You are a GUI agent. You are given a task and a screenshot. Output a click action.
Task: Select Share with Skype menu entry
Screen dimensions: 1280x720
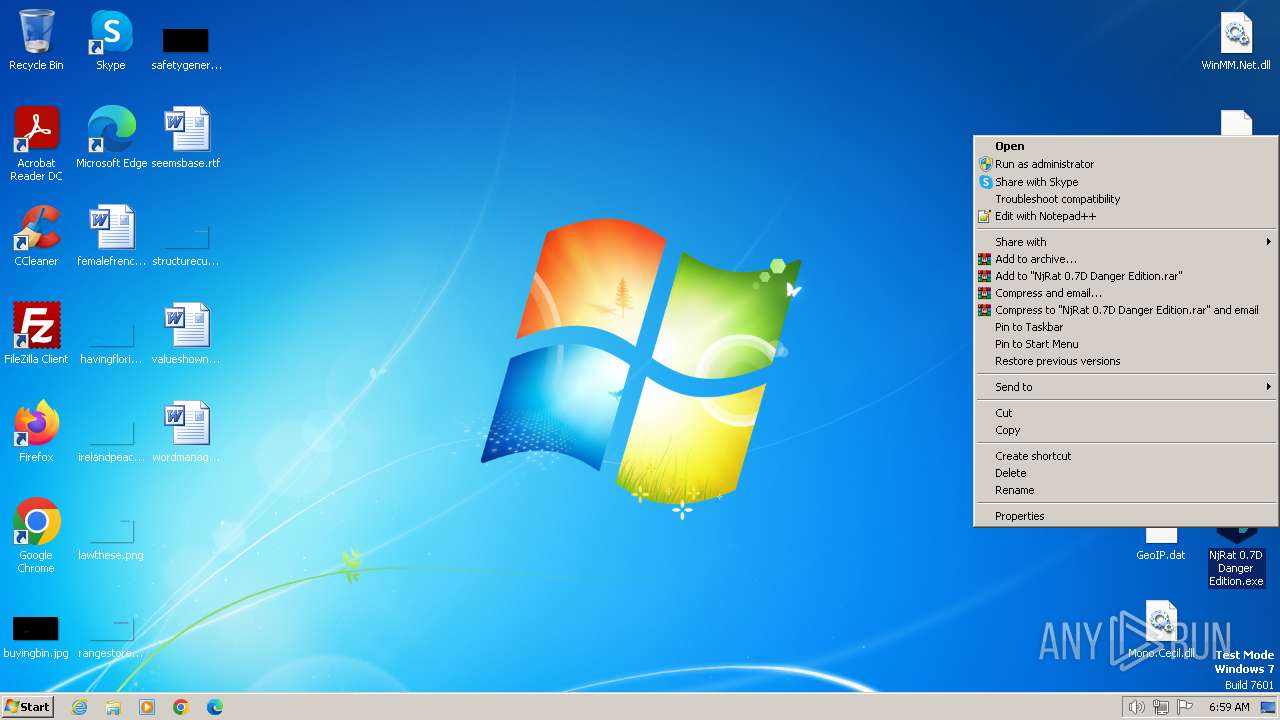(x=1126, y=182)
